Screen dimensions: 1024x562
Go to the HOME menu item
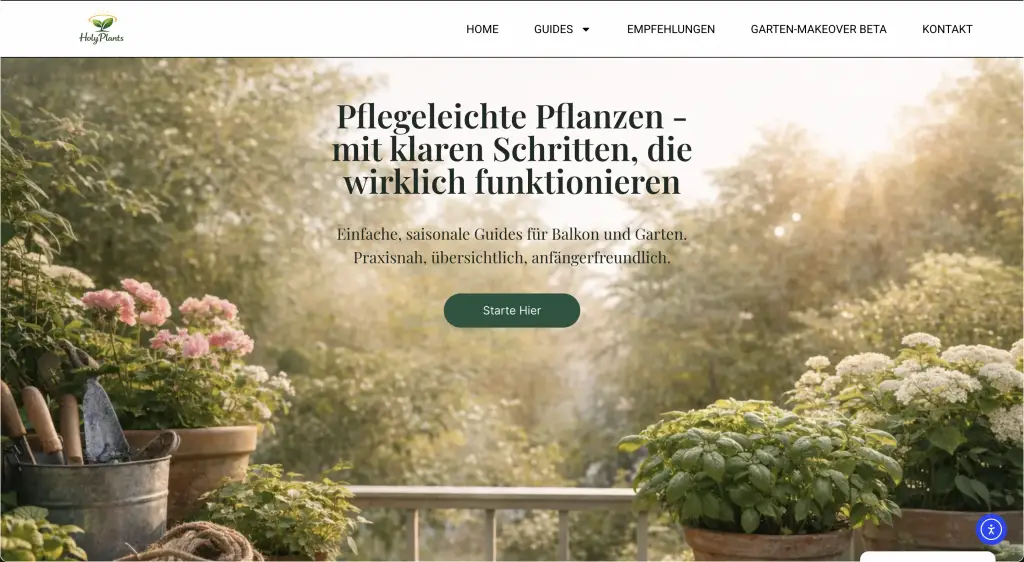[x=482, y=29]
